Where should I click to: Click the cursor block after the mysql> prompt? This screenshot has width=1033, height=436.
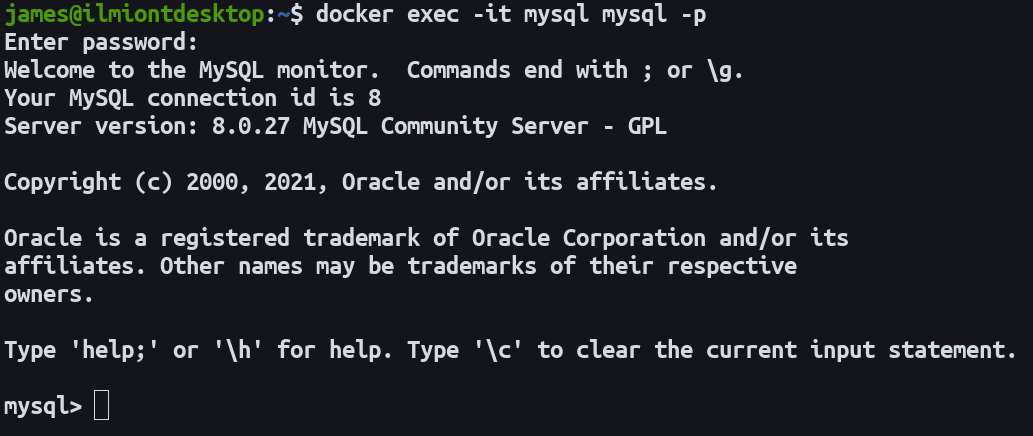(101, 407)
